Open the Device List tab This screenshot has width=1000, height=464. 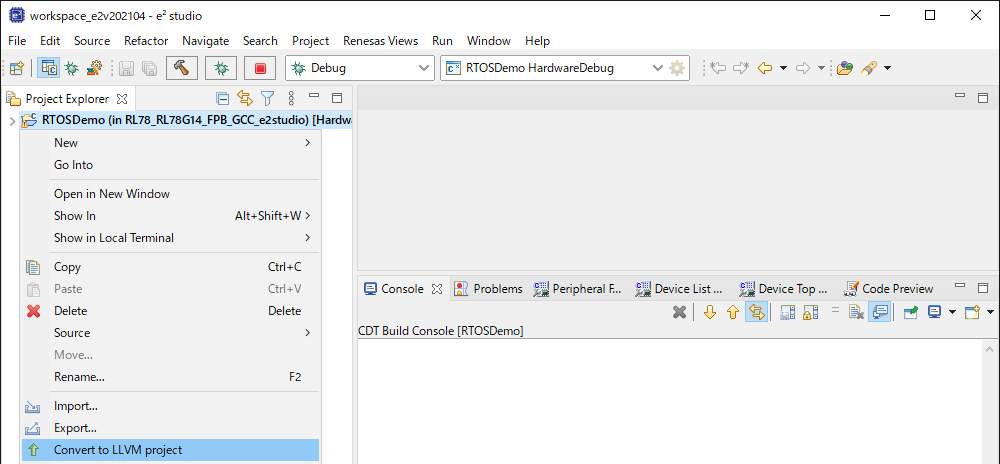pyautogui.click(x=680, y=289)
